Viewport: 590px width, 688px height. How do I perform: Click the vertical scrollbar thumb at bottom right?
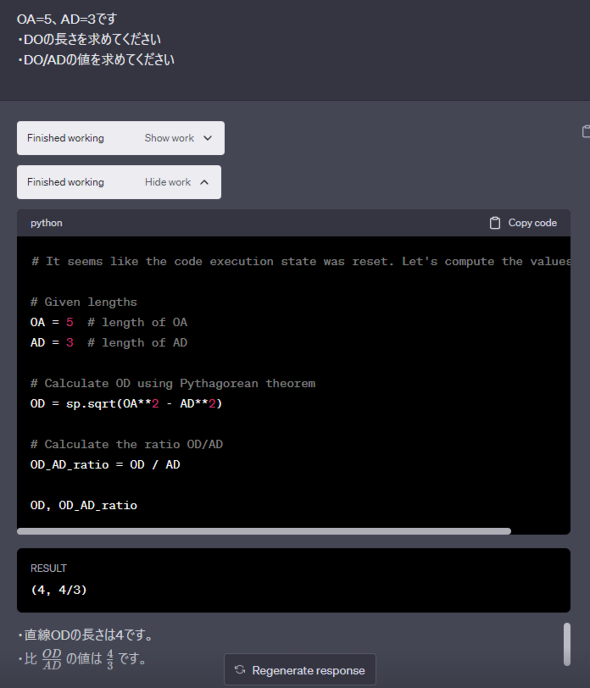[x=567, y=644]
